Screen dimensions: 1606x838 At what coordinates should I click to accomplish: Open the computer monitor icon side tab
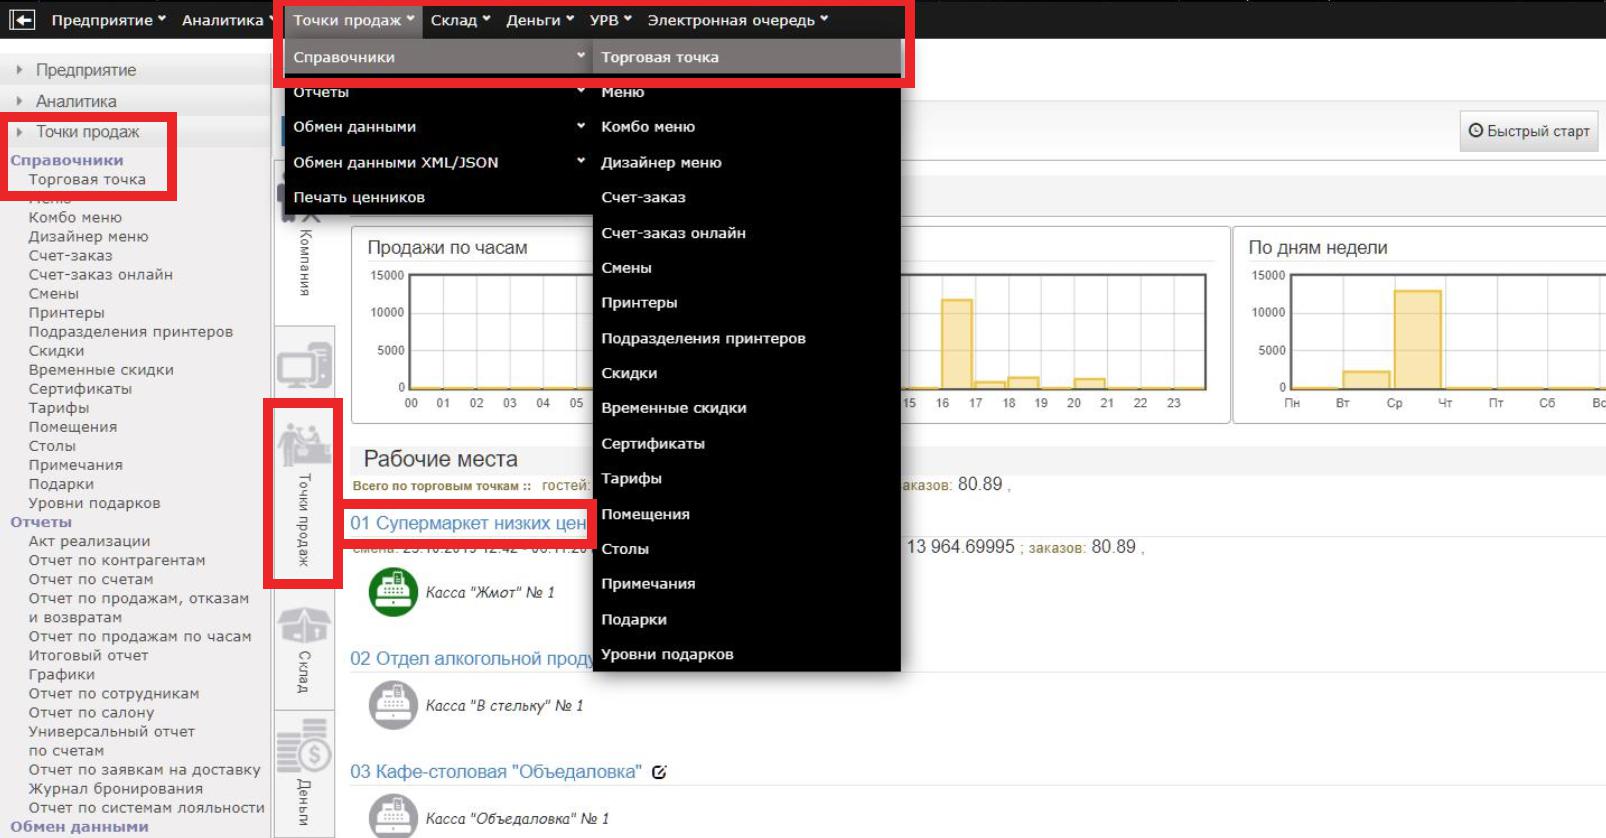304,366
